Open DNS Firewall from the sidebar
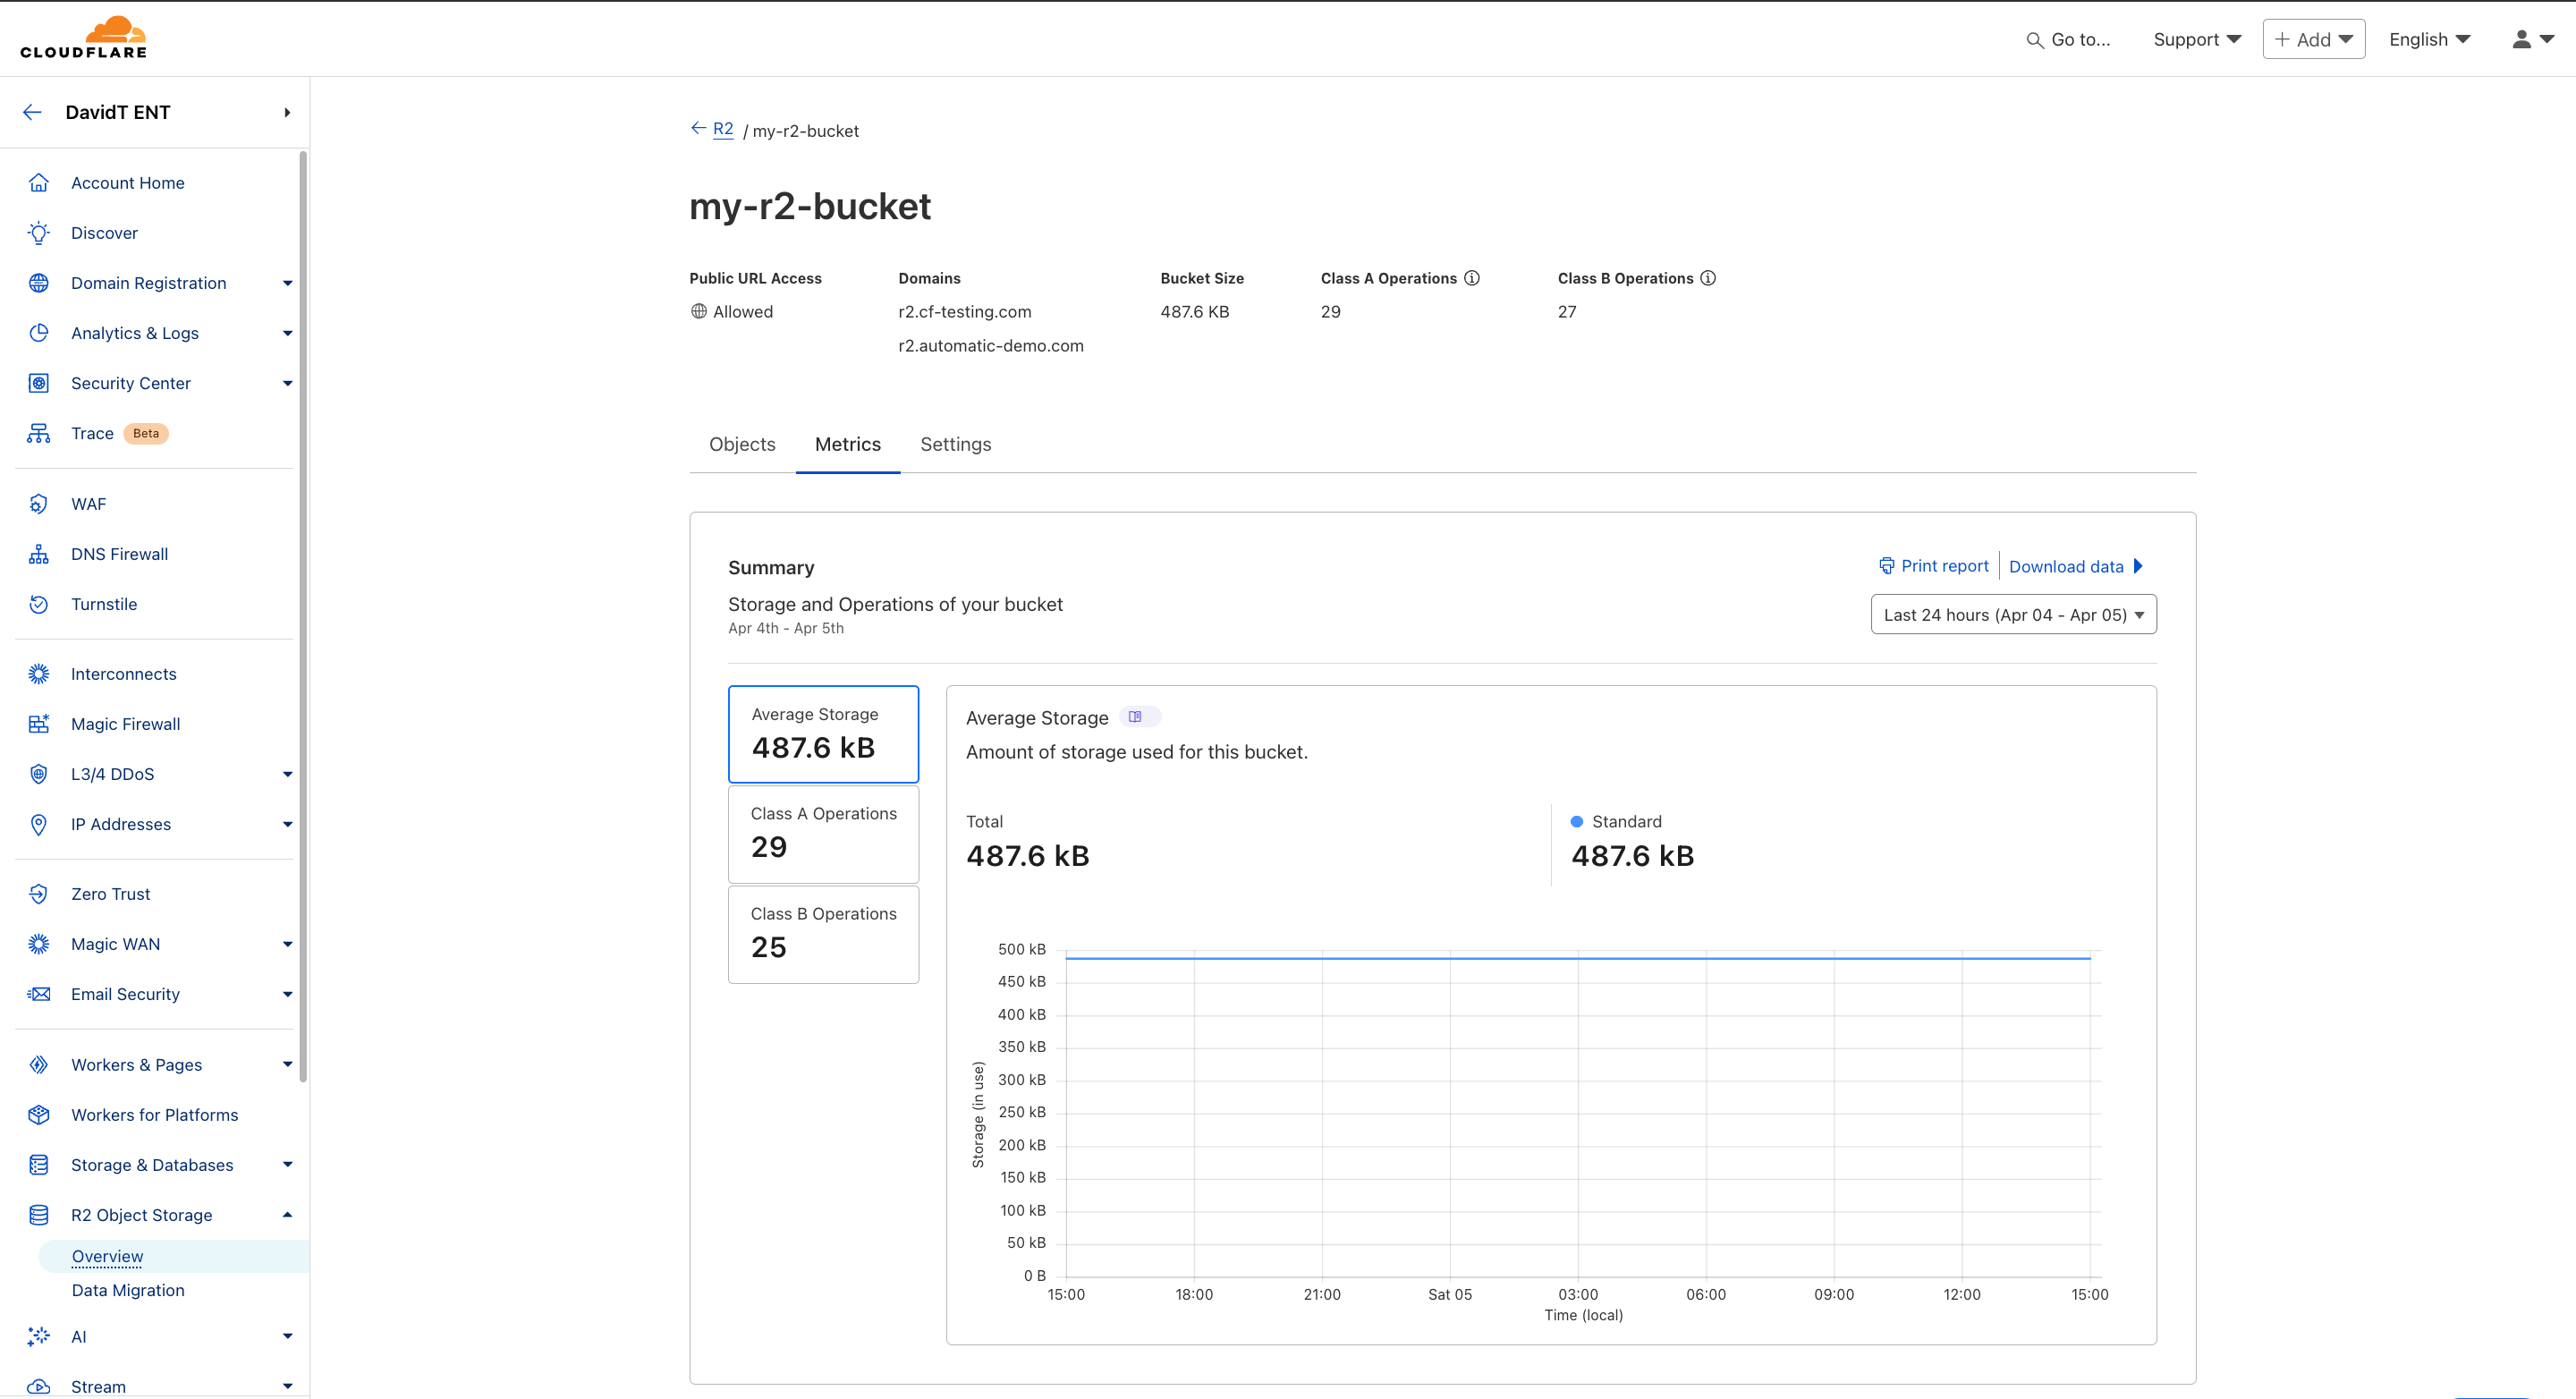 click(x=119, y=553)
